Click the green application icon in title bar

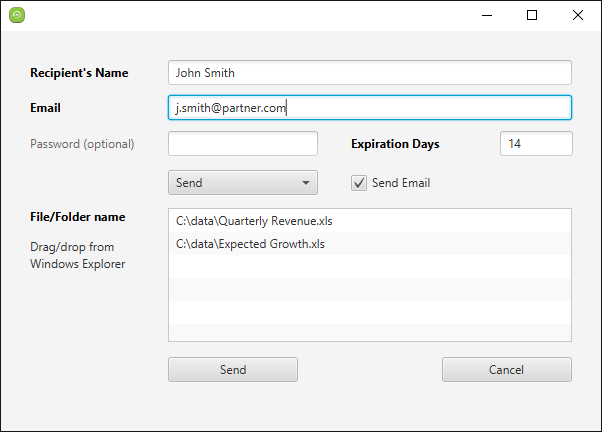pyautogui.click(x=16, y=15)
